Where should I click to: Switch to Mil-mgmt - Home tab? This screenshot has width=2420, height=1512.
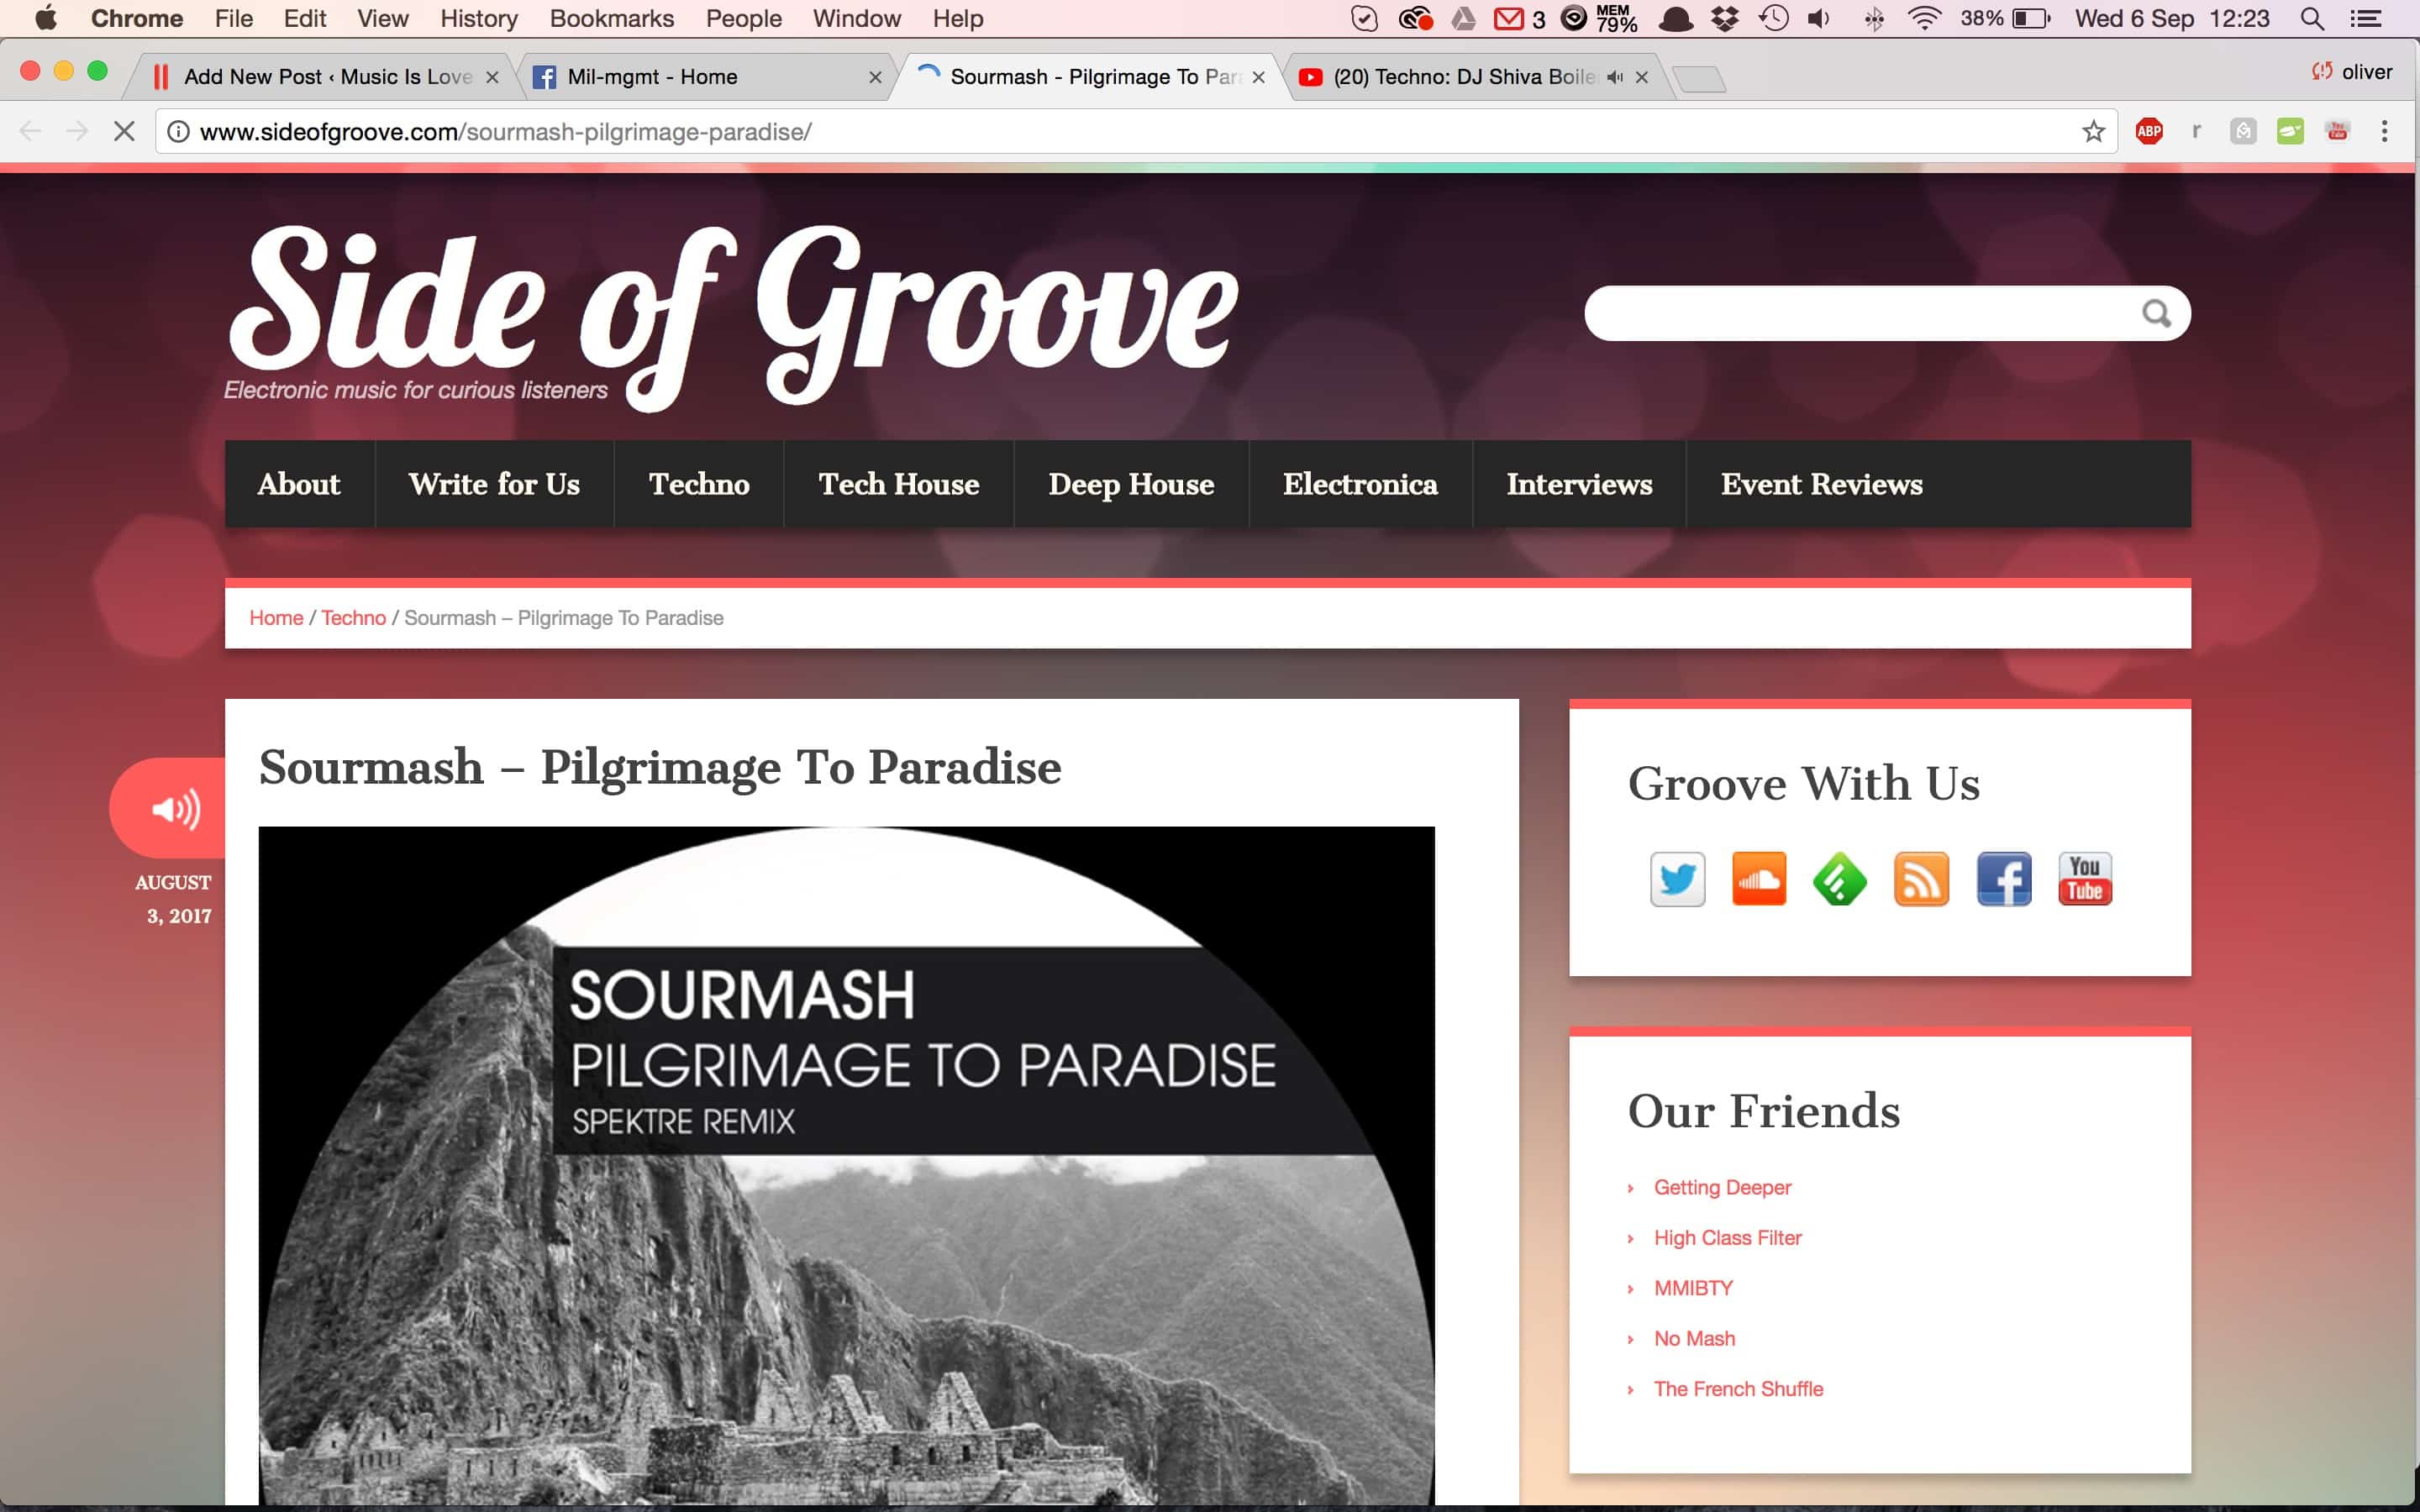click(x=700, y=77)
